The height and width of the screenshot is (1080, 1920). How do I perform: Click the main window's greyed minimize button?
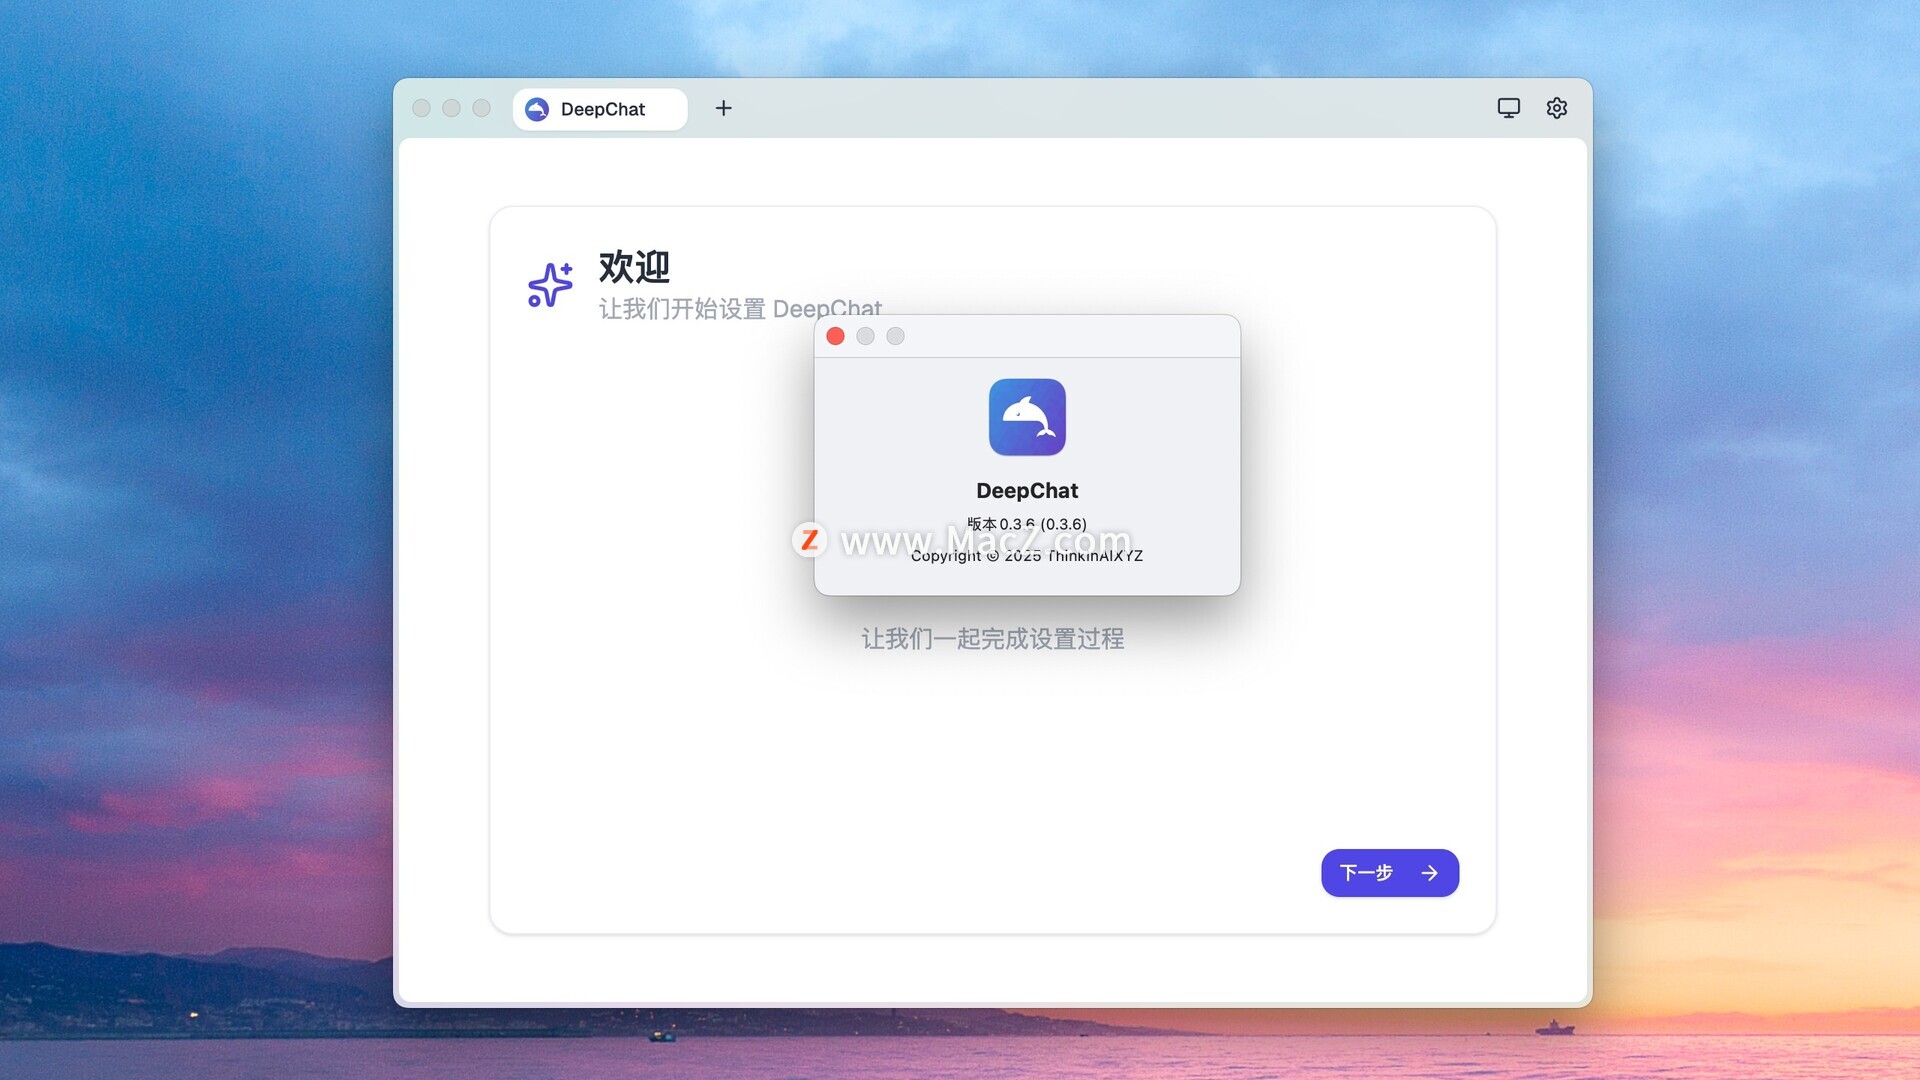451,108
